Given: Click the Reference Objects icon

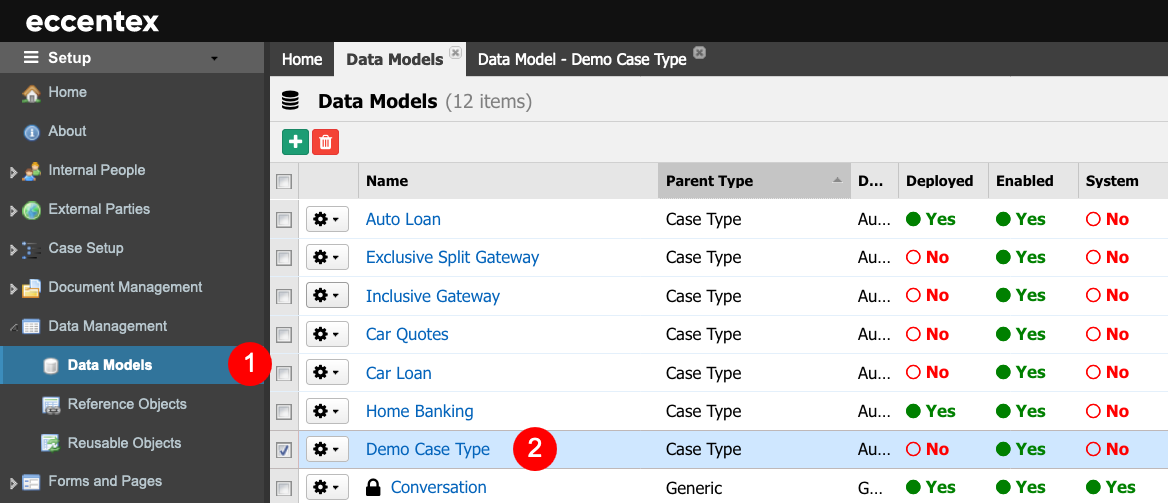Looking at the screenshot, I should pyautogui.click(x=51, y=405).
